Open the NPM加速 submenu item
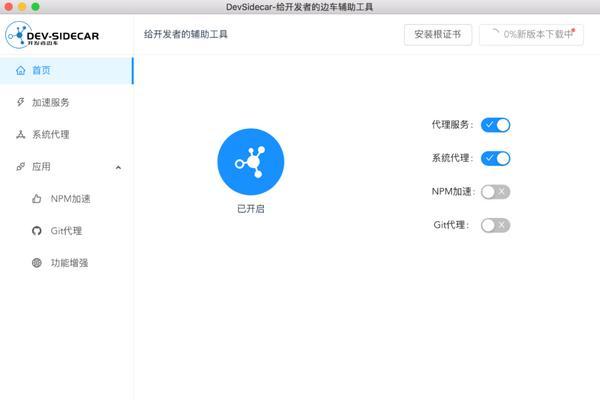 (67, 199)
